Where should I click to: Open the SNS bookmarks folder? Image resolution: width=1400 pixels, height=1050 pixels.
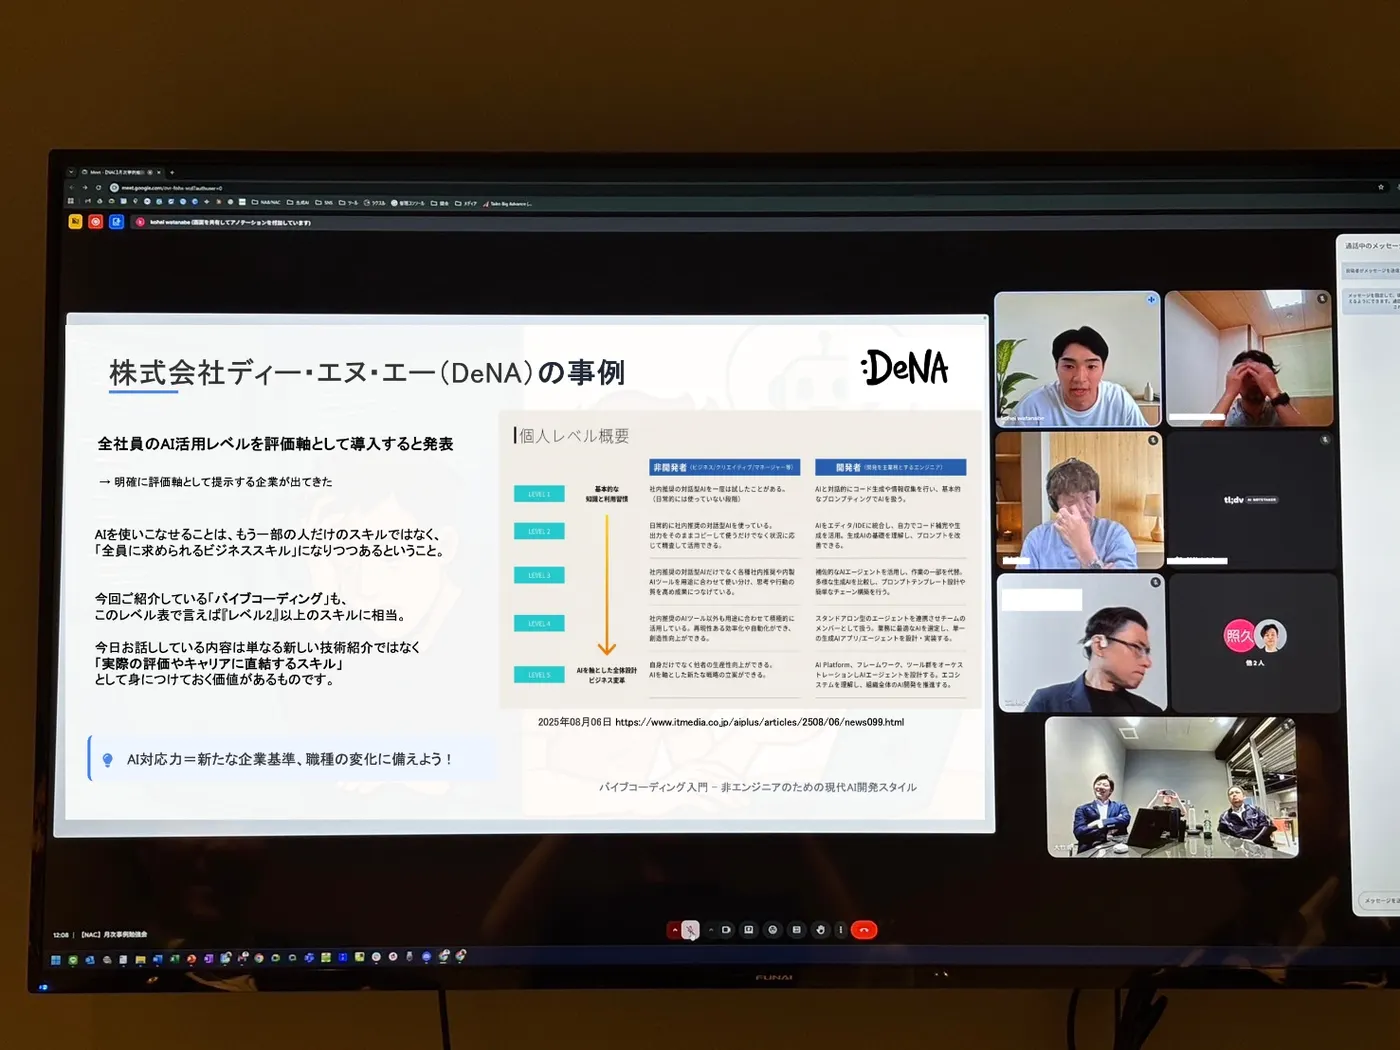[325, 202]
